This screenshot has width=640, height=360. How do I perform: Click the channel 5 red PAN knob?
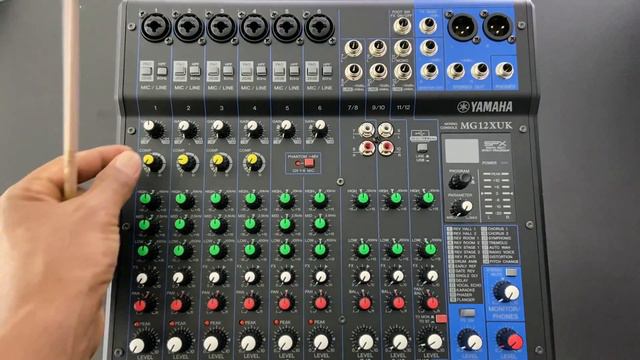[285, 304]
